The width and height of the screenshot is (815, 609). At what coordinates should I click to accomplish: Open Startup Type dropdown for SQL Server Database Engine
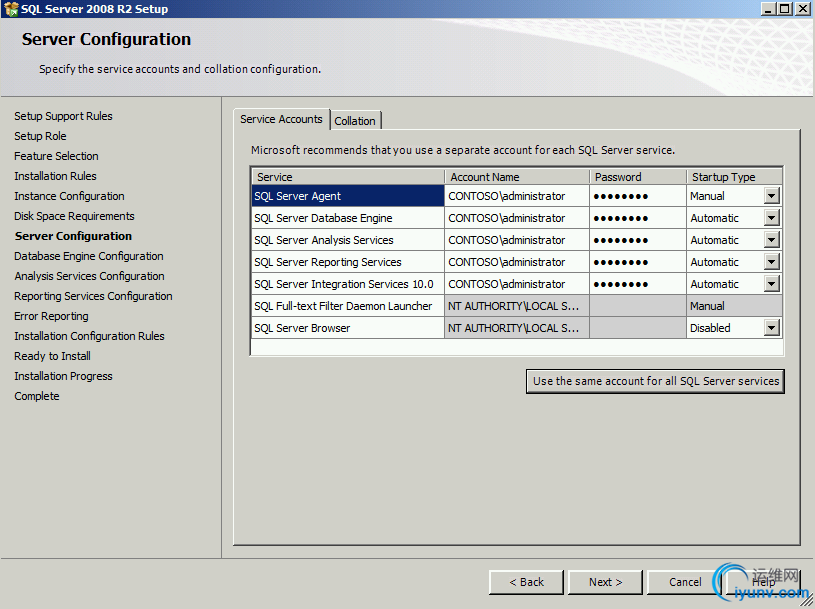[x=771, y=218]
